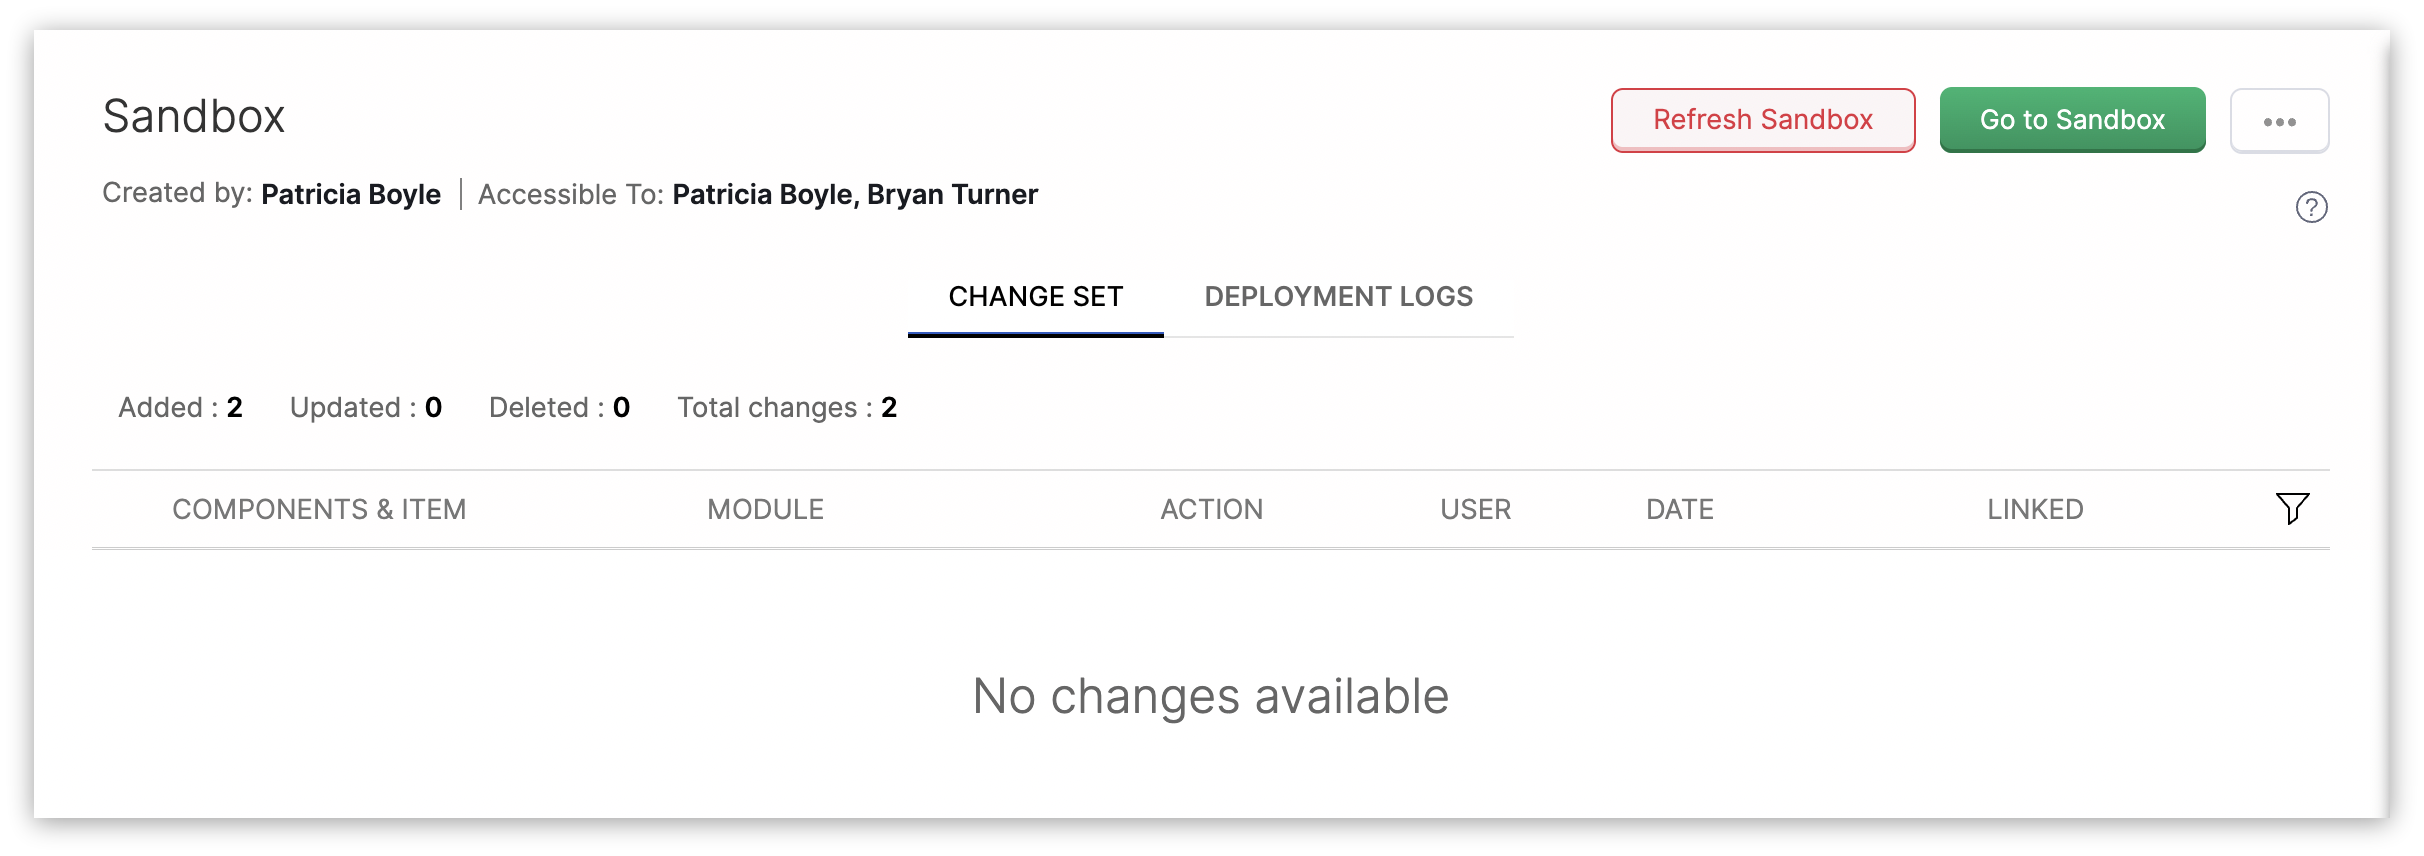Click the Sandbox page title
The image size is (2424, 856).
pos(194,116)
